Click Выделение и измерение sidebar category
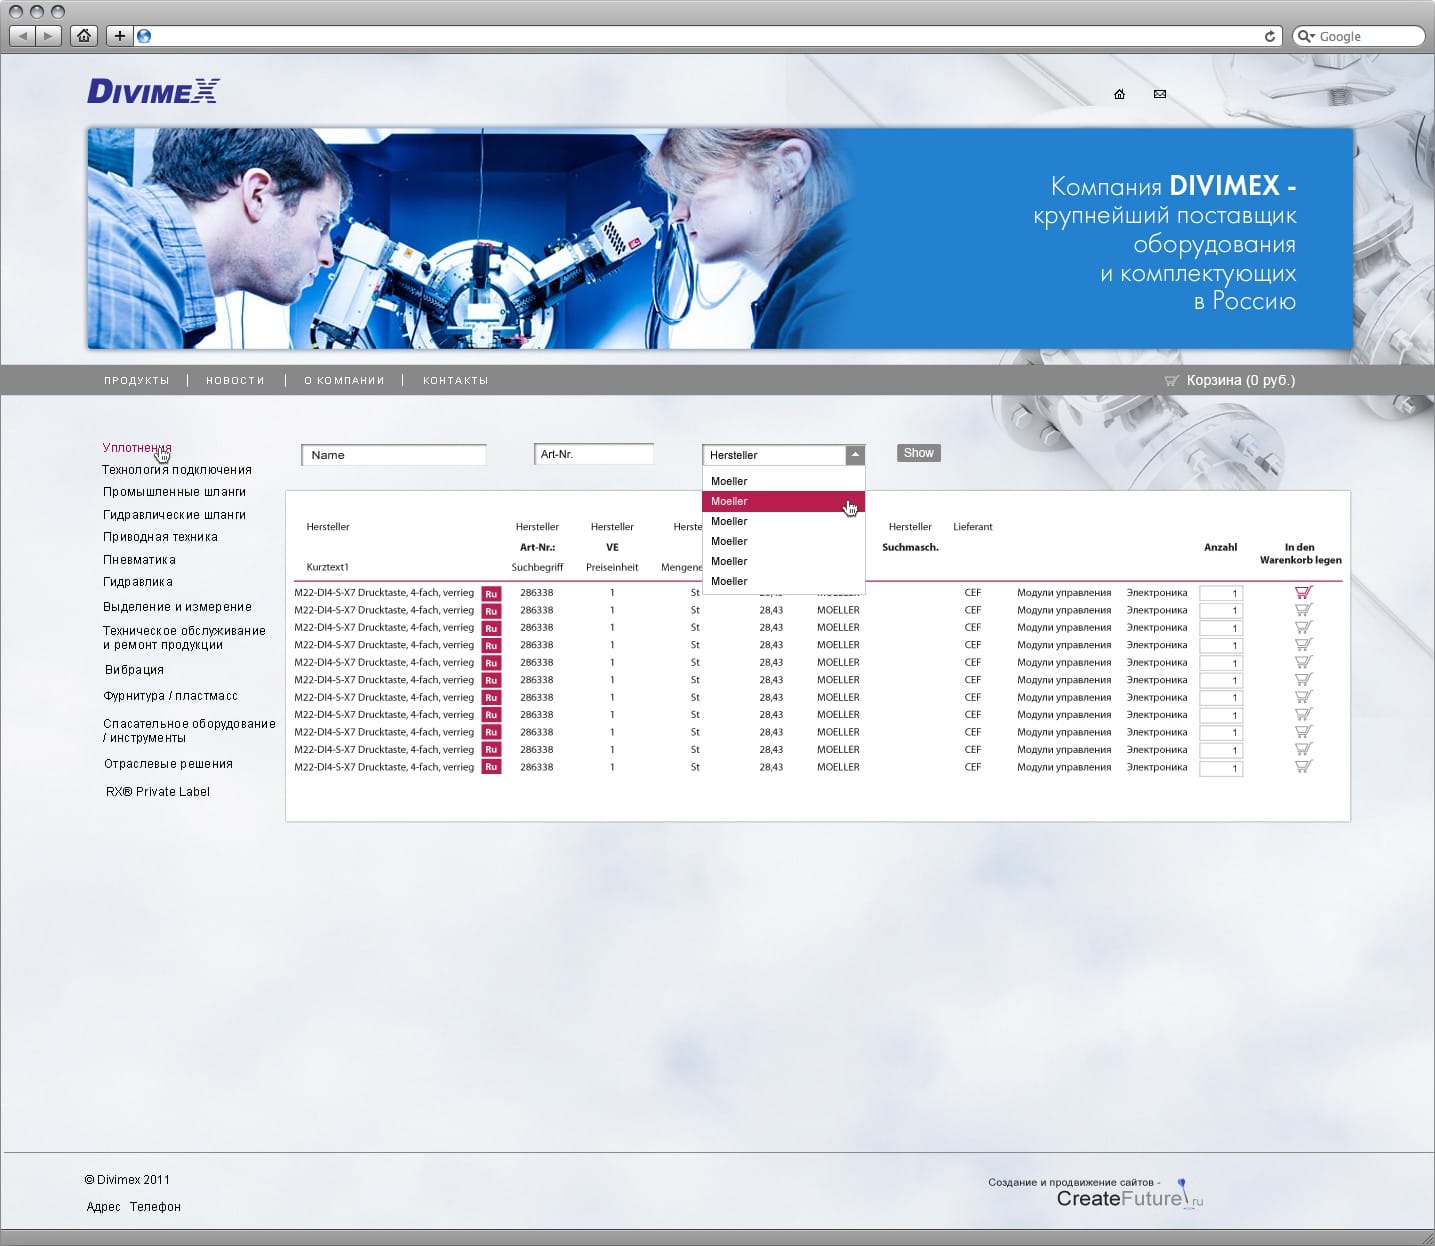This screenshot has height=1246, width=1435. pyautogui.click(x=177, y=607)
